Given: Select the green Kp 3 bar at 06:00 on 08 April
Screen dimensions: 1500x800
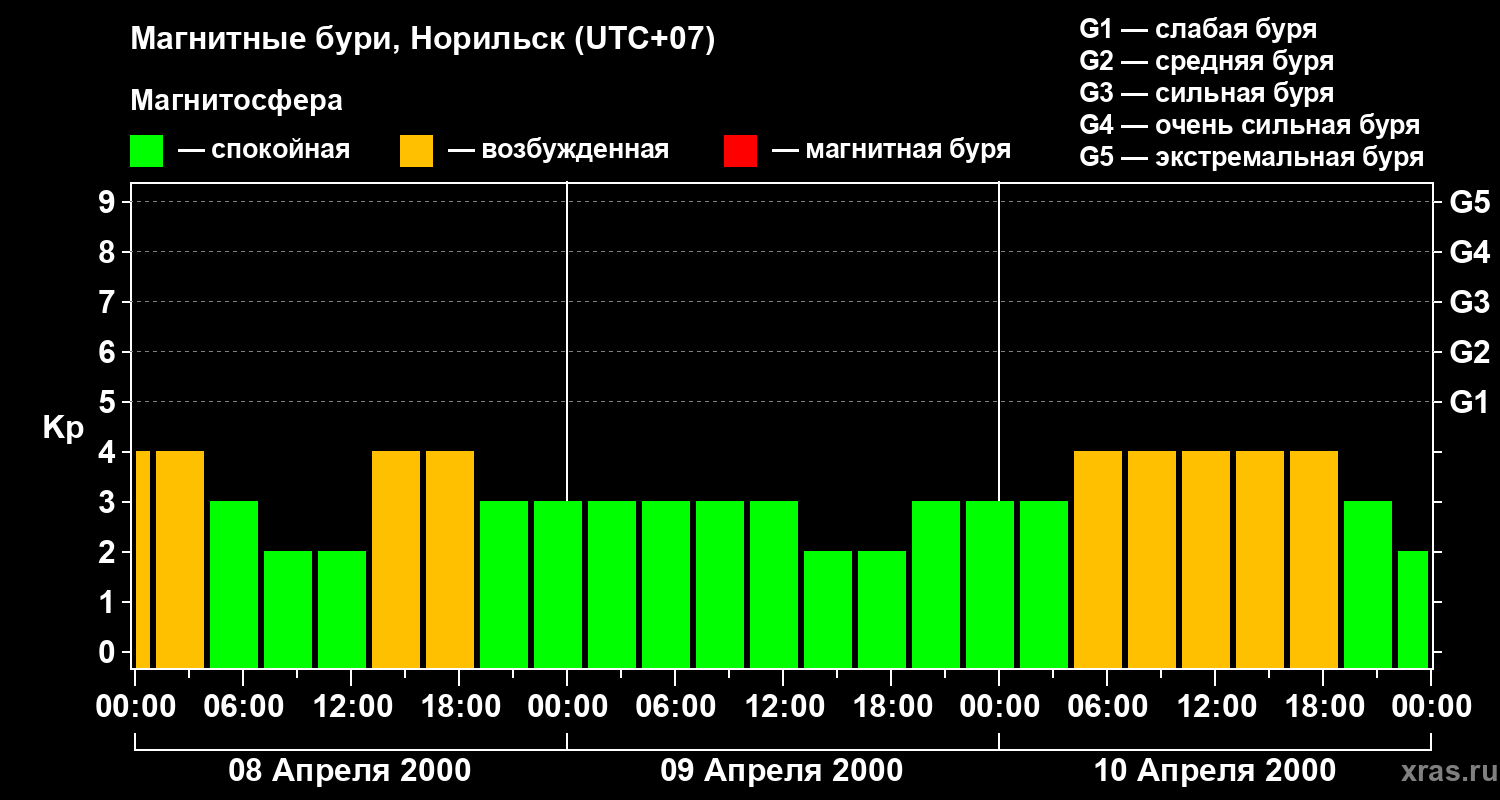Looking at the screenshot, I should pos(234,584).
